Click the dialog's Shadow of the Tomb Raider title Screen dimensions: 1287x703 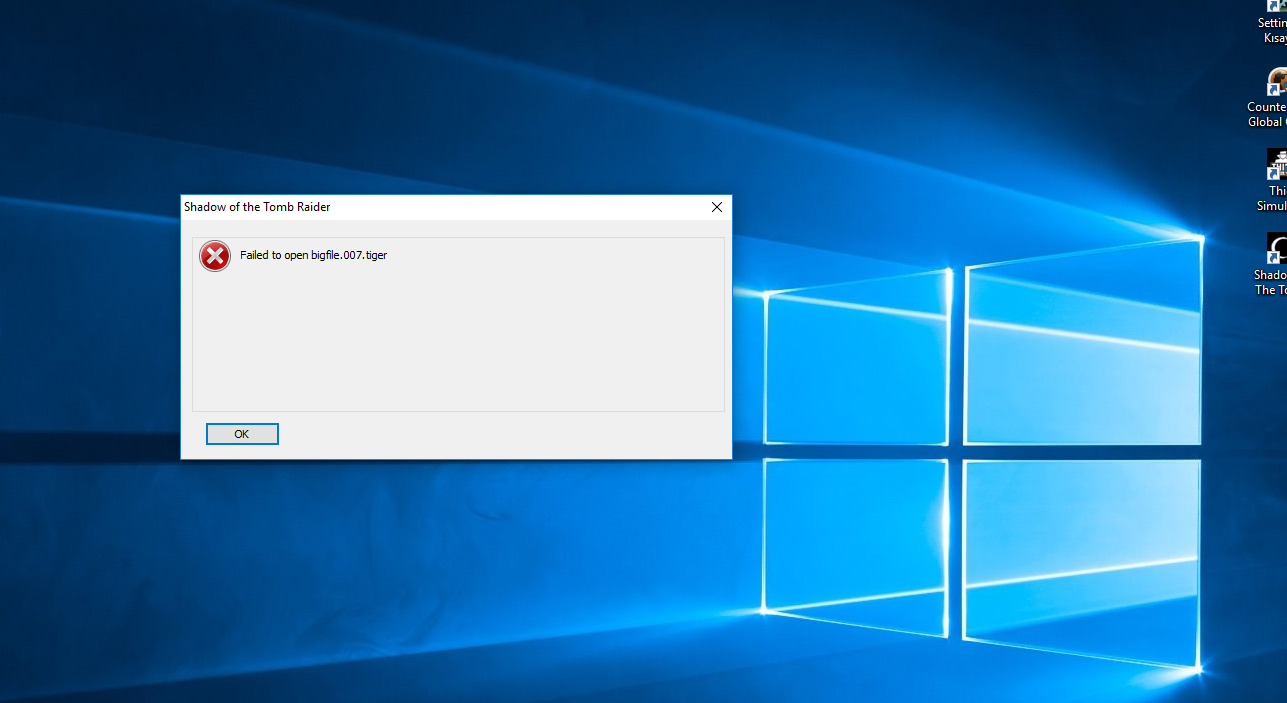coord(257,207)
